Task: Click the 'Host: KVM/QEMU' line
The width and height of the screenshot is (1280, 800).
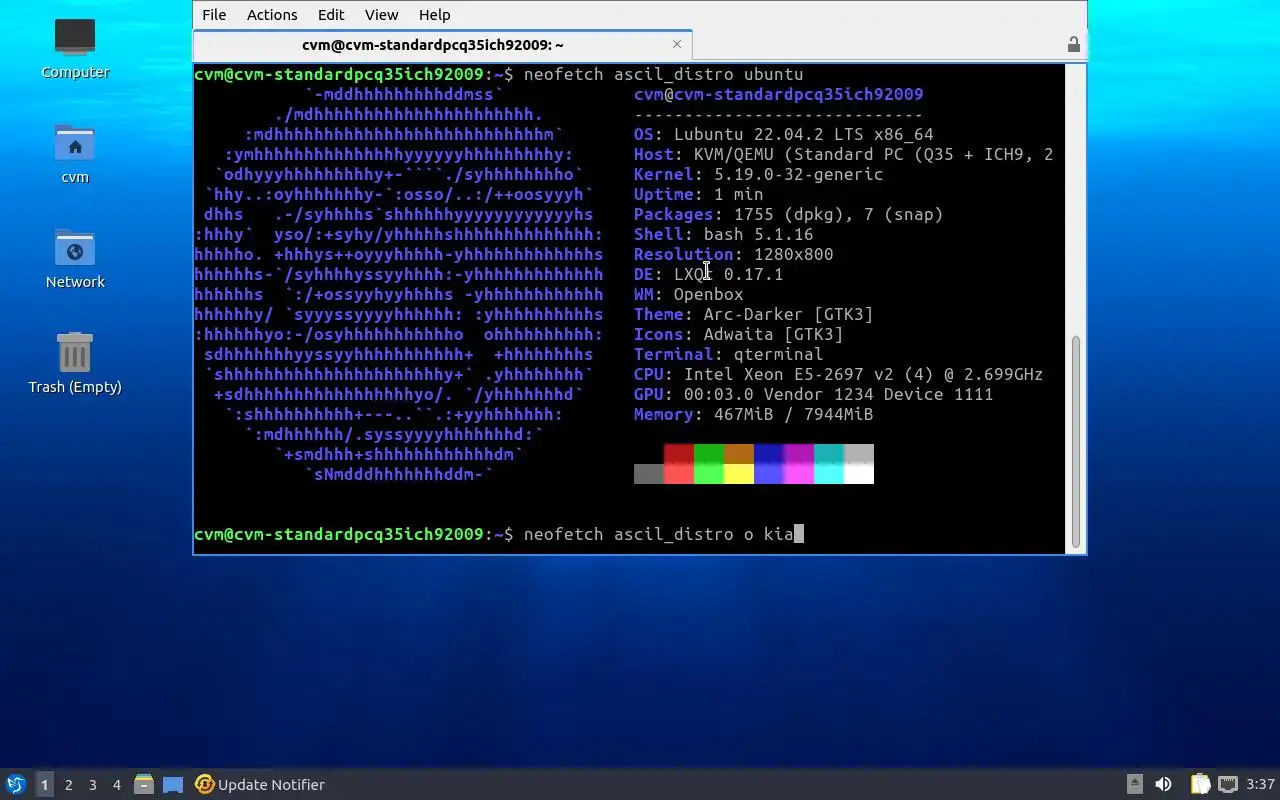Action: coord(843,154)
